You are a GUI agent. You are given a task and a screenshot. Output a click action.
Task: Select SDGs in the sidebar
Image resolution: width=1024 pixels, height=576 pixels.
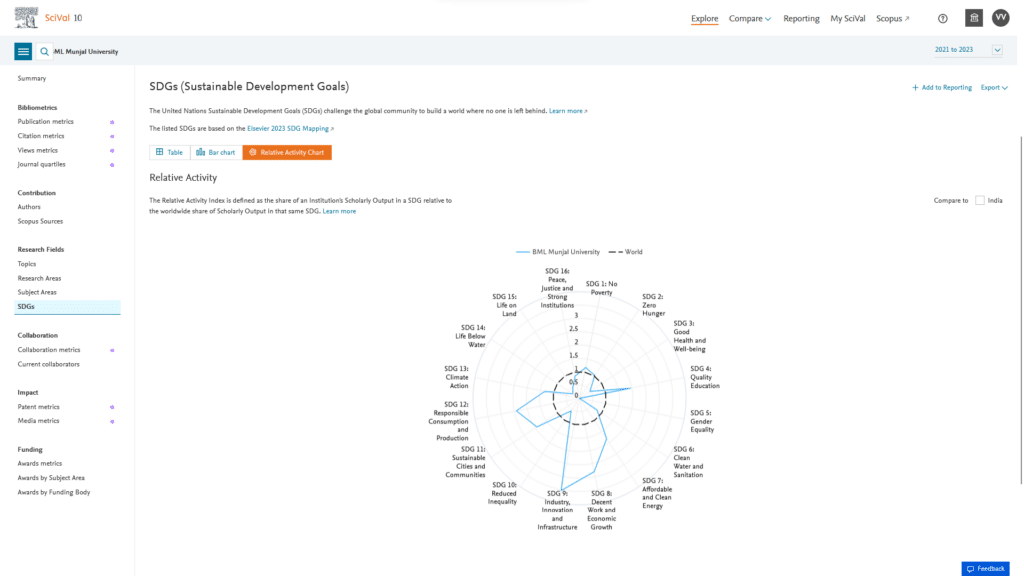67,307
